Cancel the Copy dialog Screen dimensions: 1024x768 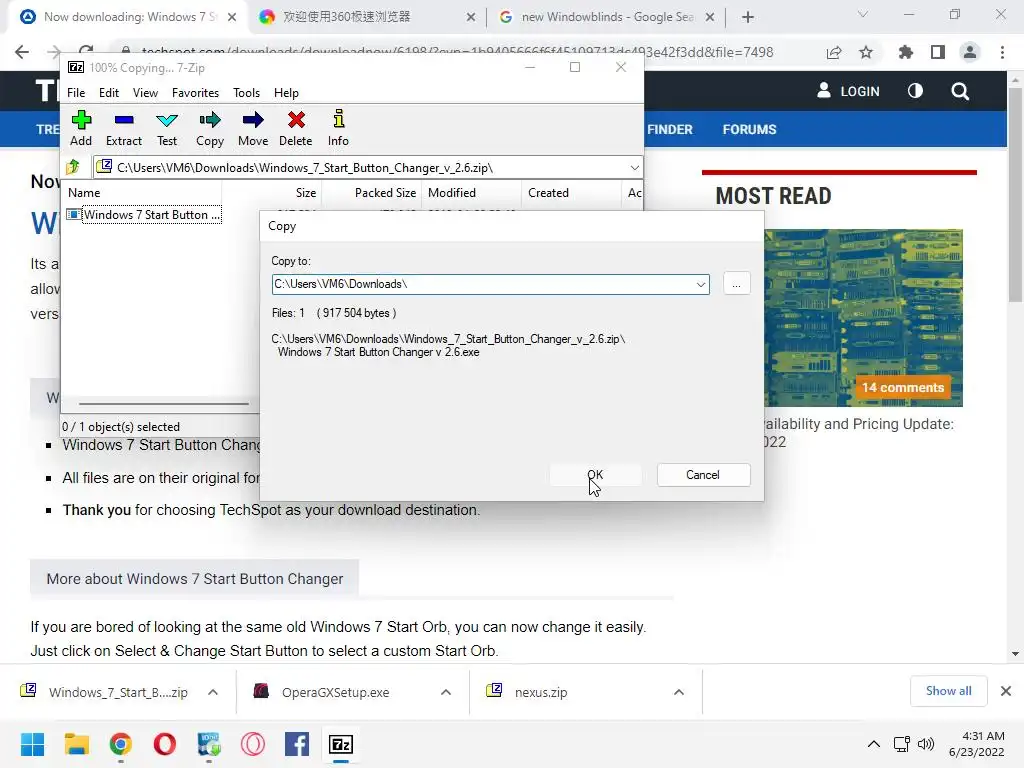click(703, 475)
